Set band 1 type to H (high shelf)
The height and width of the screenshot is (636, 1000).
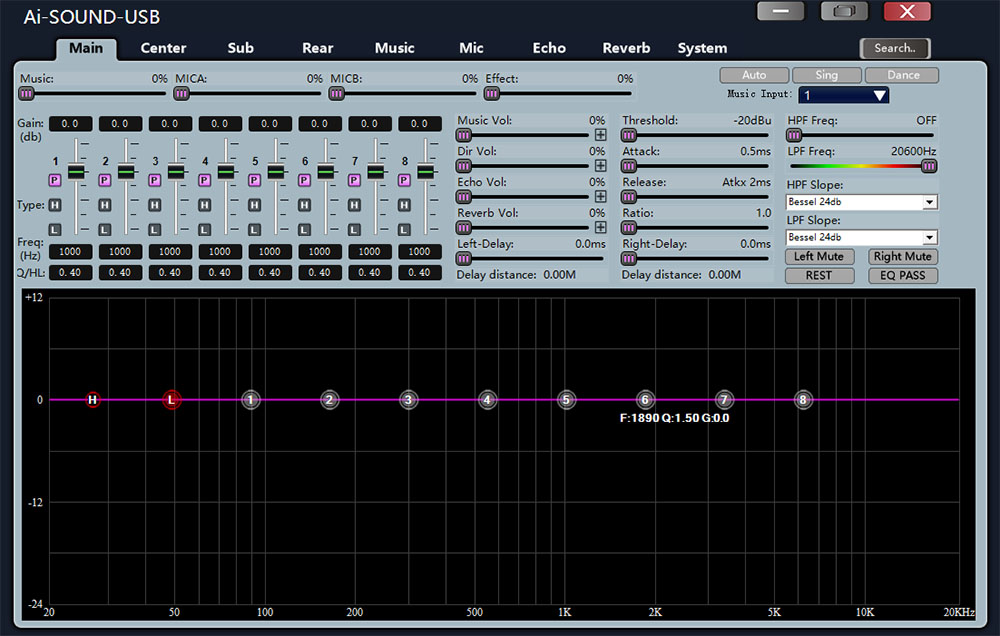[x=55, y=205]
